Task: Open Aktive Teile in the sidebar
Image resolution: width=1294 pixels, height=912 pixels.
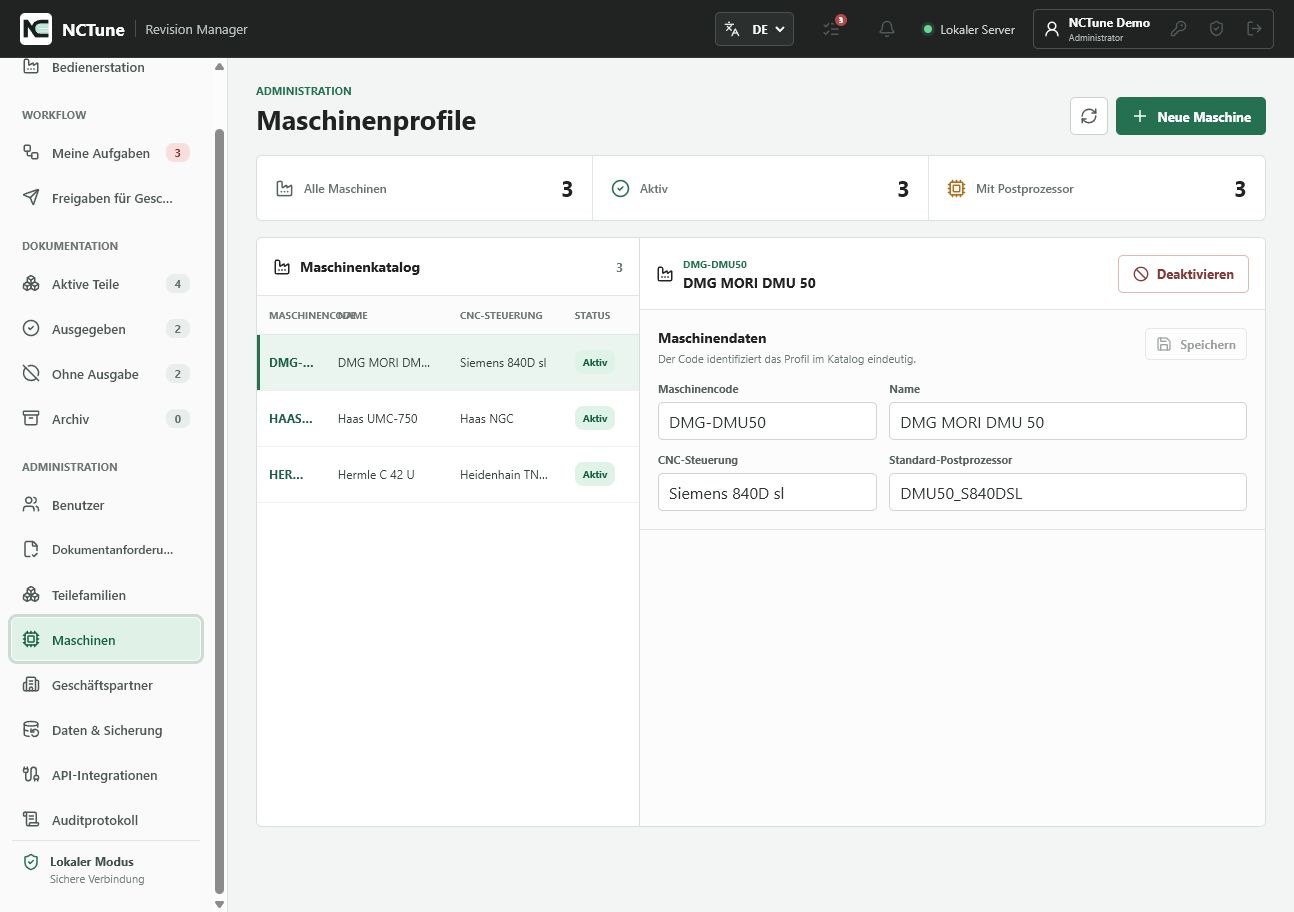Action: pos(106,284)
